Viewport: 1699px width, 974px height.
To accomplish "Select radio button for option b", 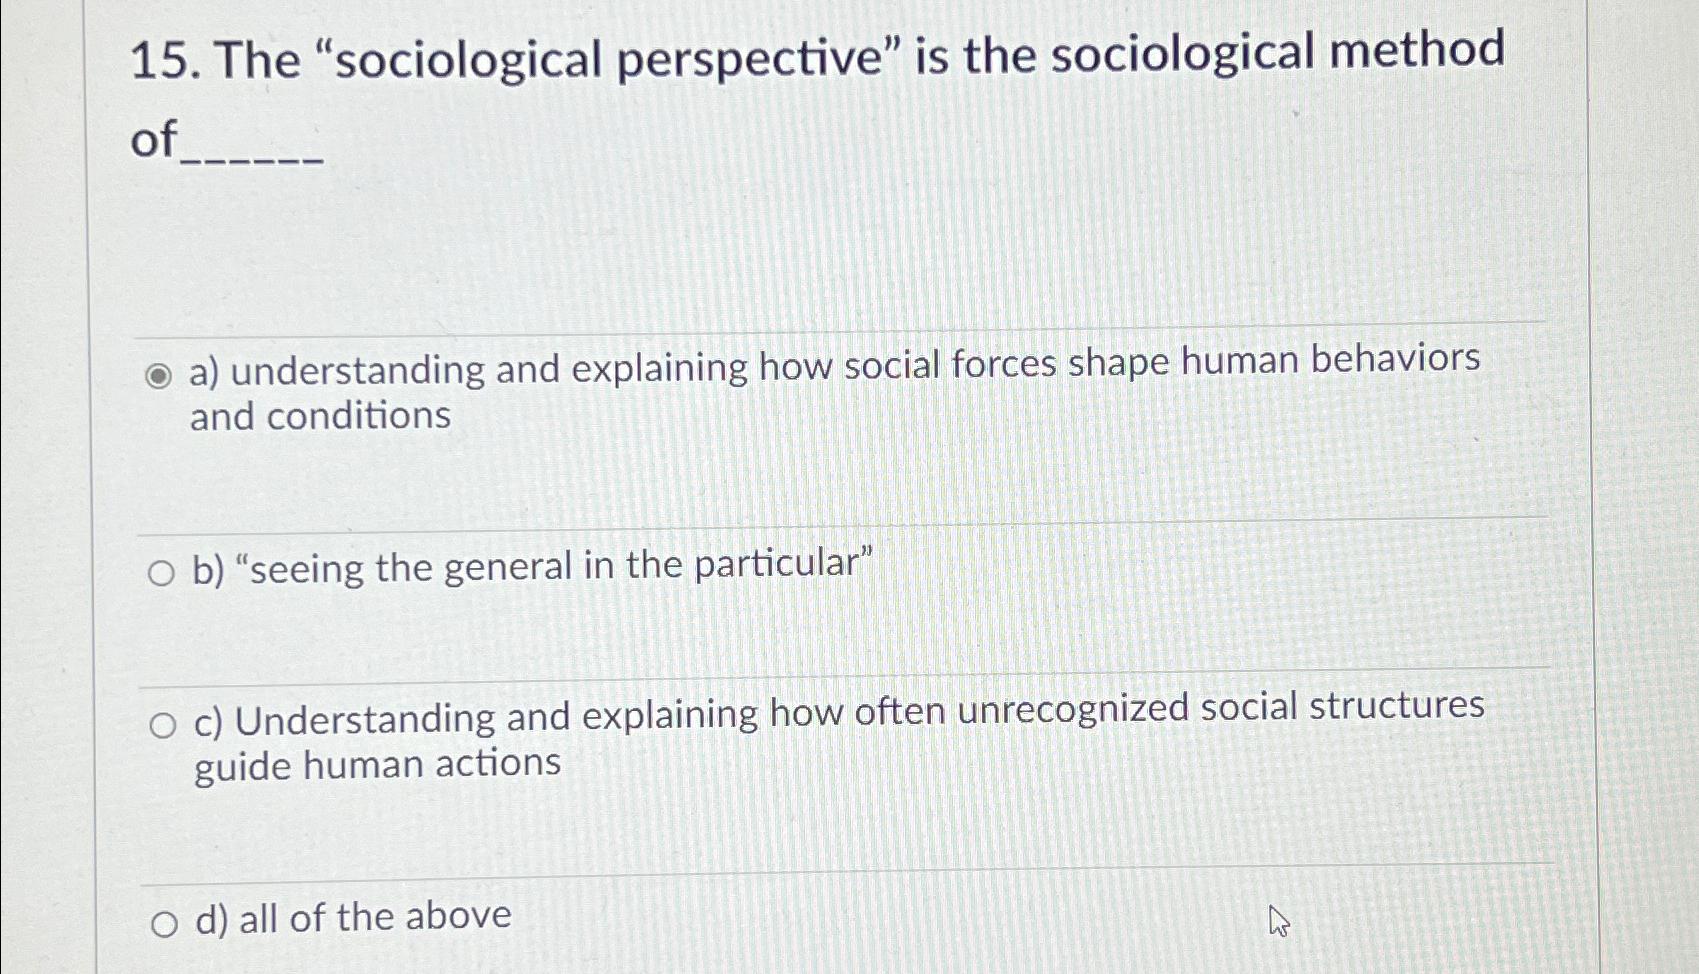I will 162,573.
